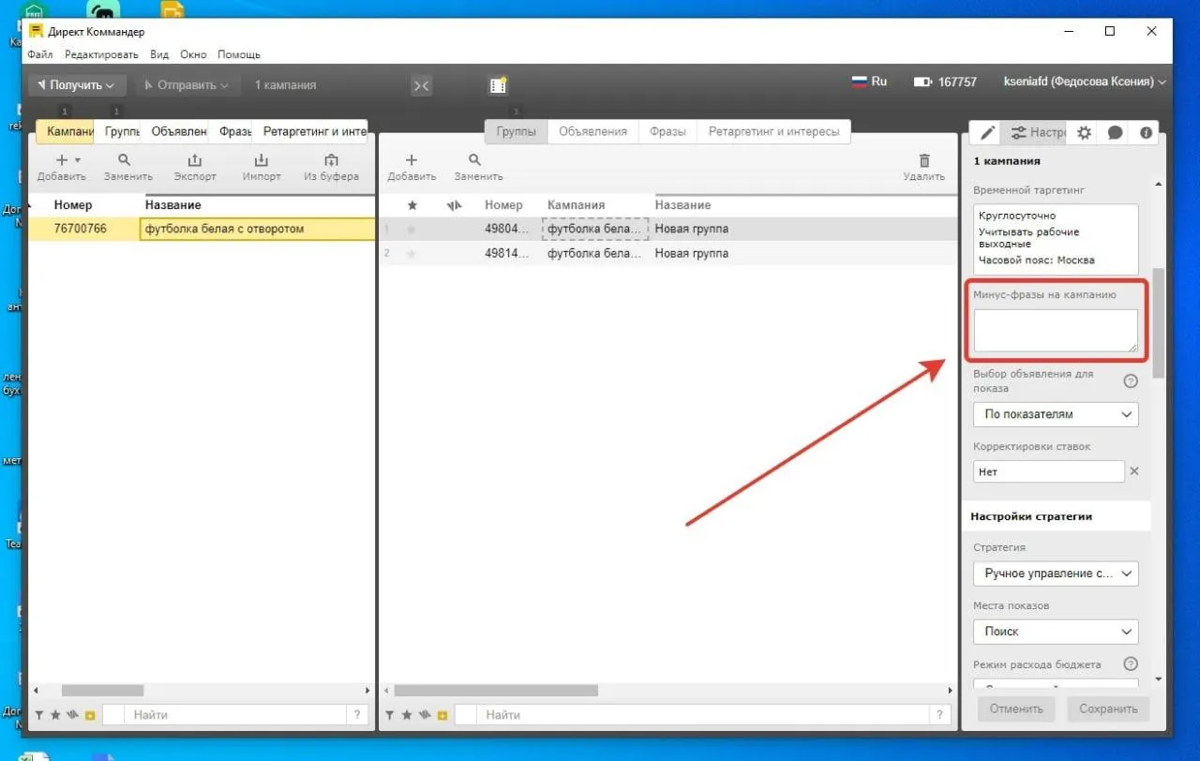Select campaign row футболка белая с отворотом
This screenshot has height=761, width=1200.
(x=201, y=229)
